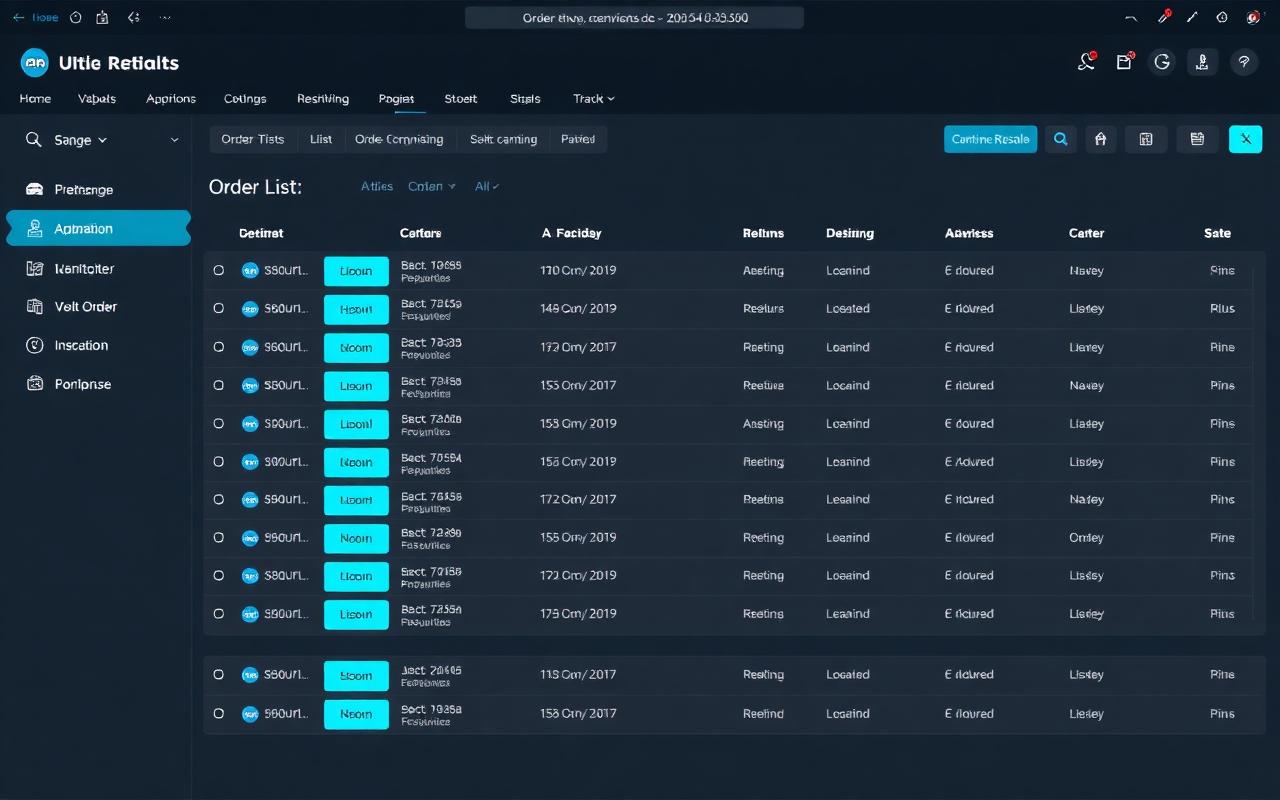Open the help question mark icon
This screenshot has height=800, width=1280.
(1244, 62)
